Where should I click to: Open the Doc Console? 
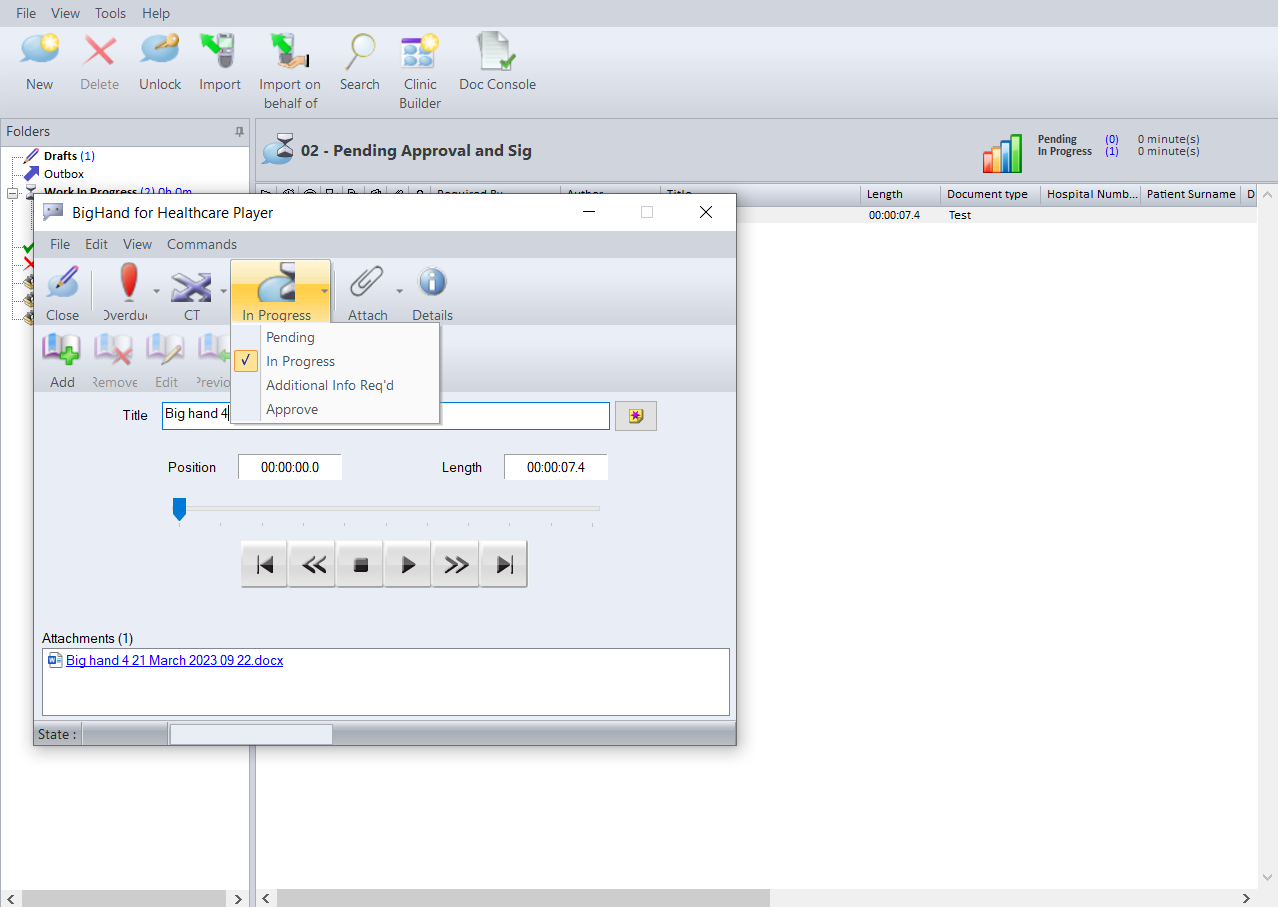[x=497, y=50]
